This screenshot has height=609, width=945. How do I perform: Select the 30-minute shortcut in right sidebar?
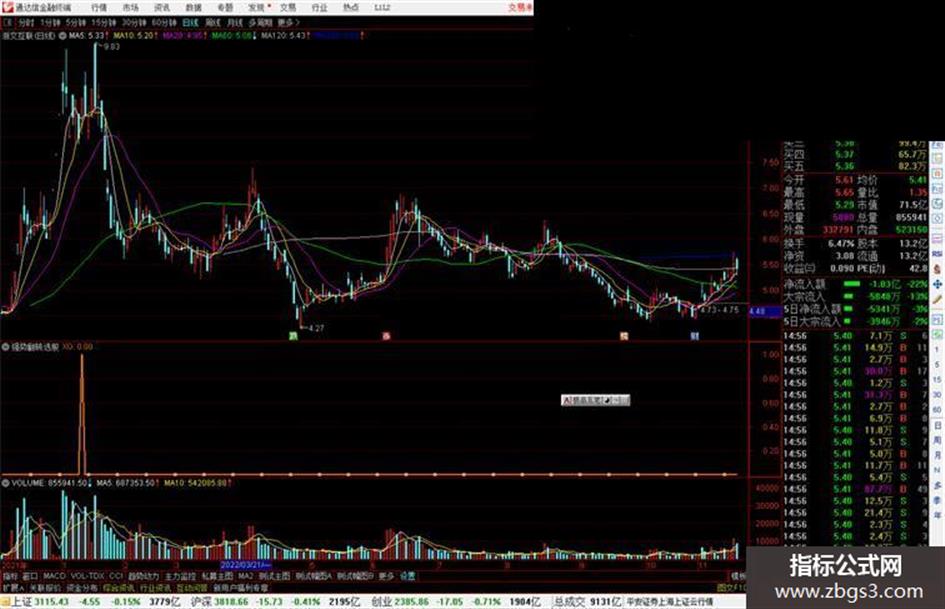(x=937, y=395)
